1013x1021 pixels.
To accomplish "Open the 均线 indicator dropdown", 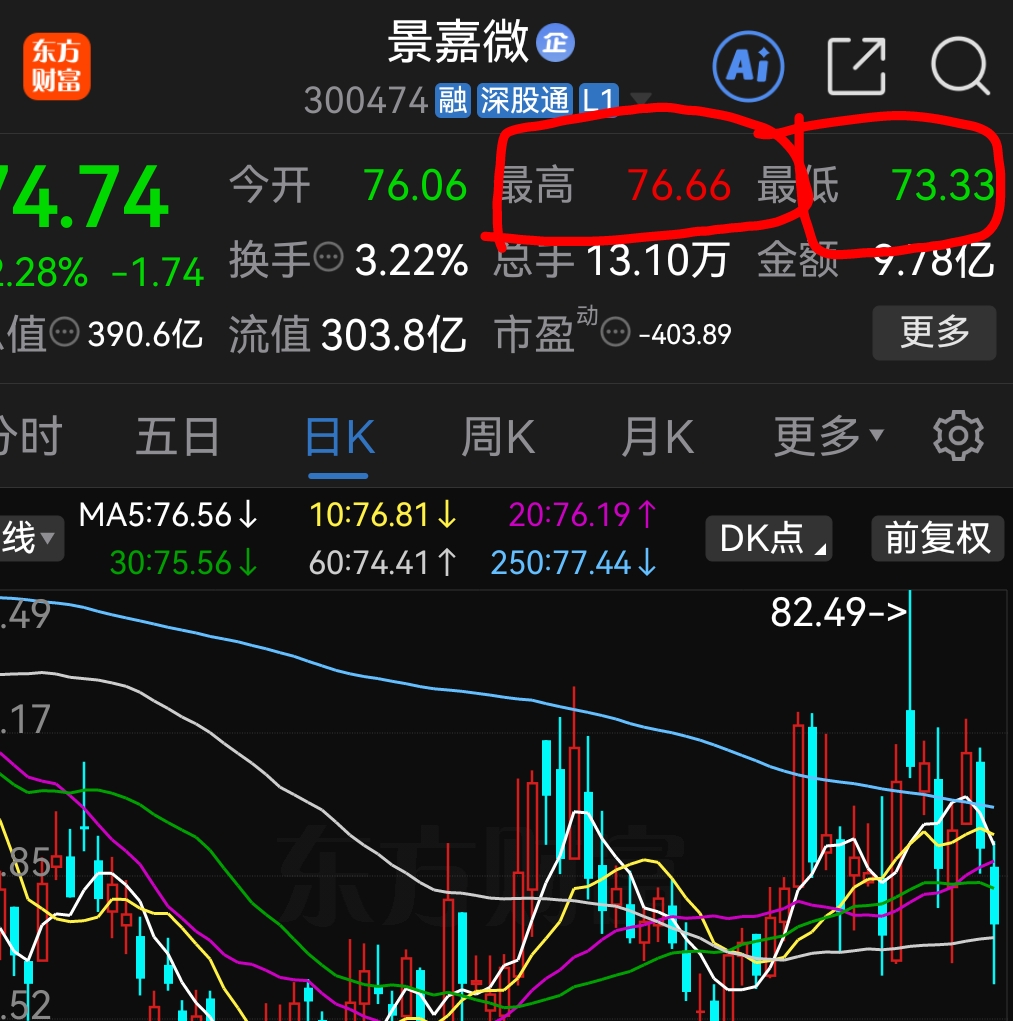I will 31,538.
